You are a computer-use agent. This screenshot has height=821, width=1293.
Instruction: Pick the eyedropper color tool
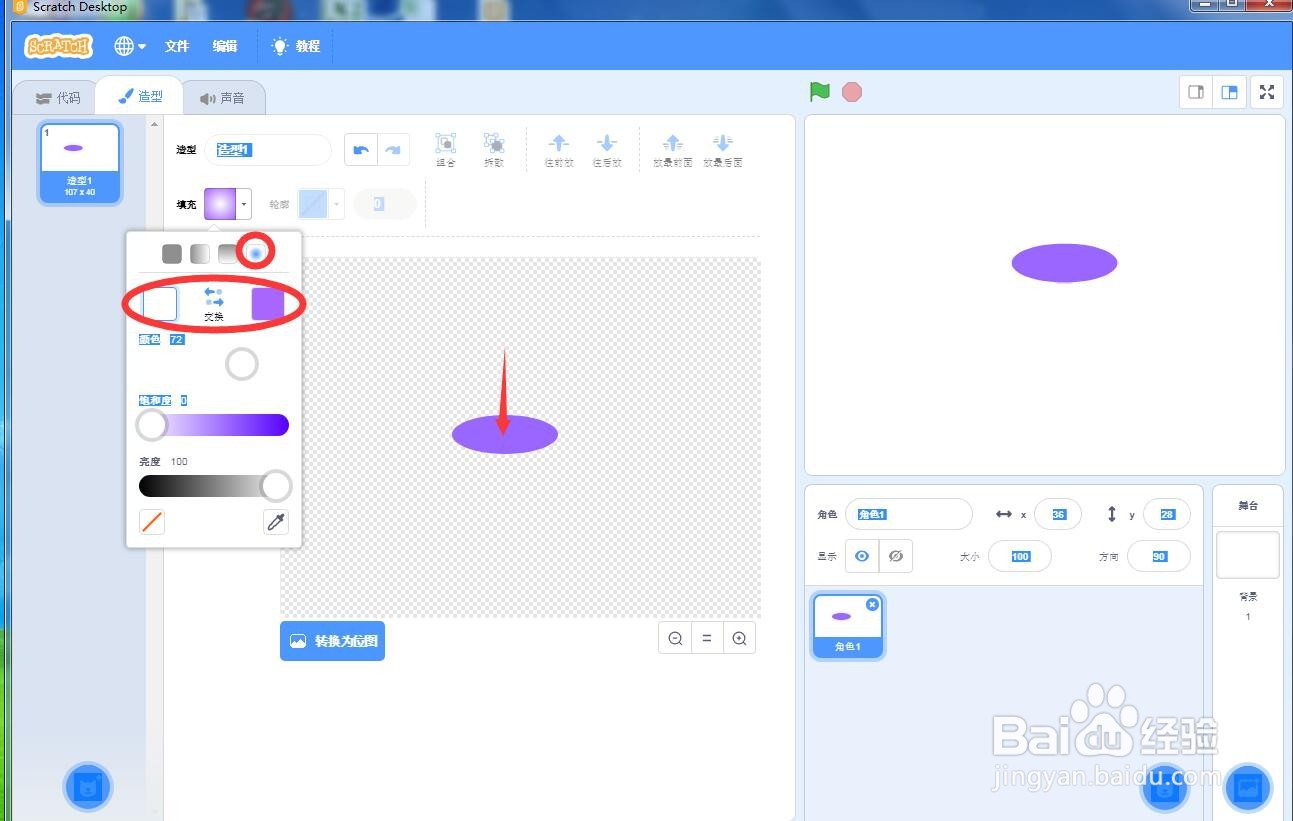pos(276,521)
